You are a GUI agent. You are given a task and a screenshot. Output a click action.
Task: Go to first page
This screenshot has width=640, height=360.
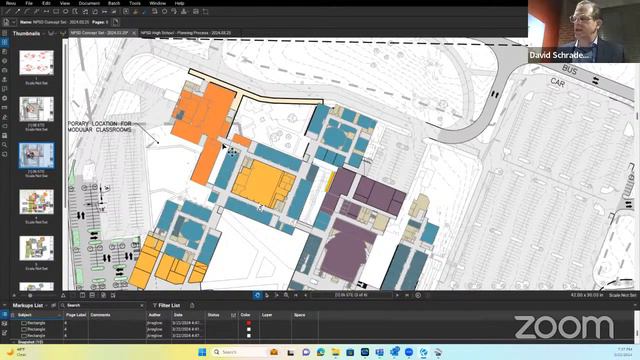point(296,295)
